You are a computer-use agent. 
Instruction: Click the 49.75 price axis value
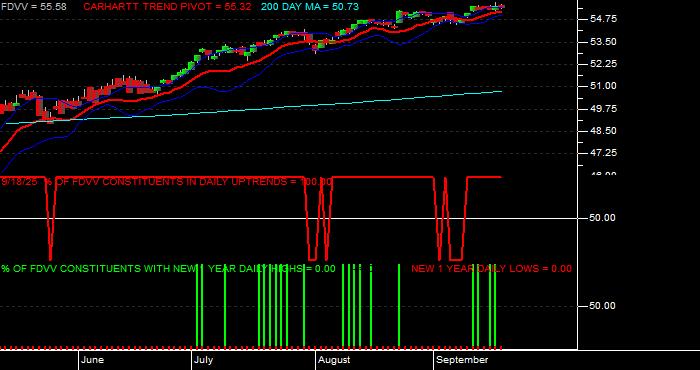(x=604, y=108)
